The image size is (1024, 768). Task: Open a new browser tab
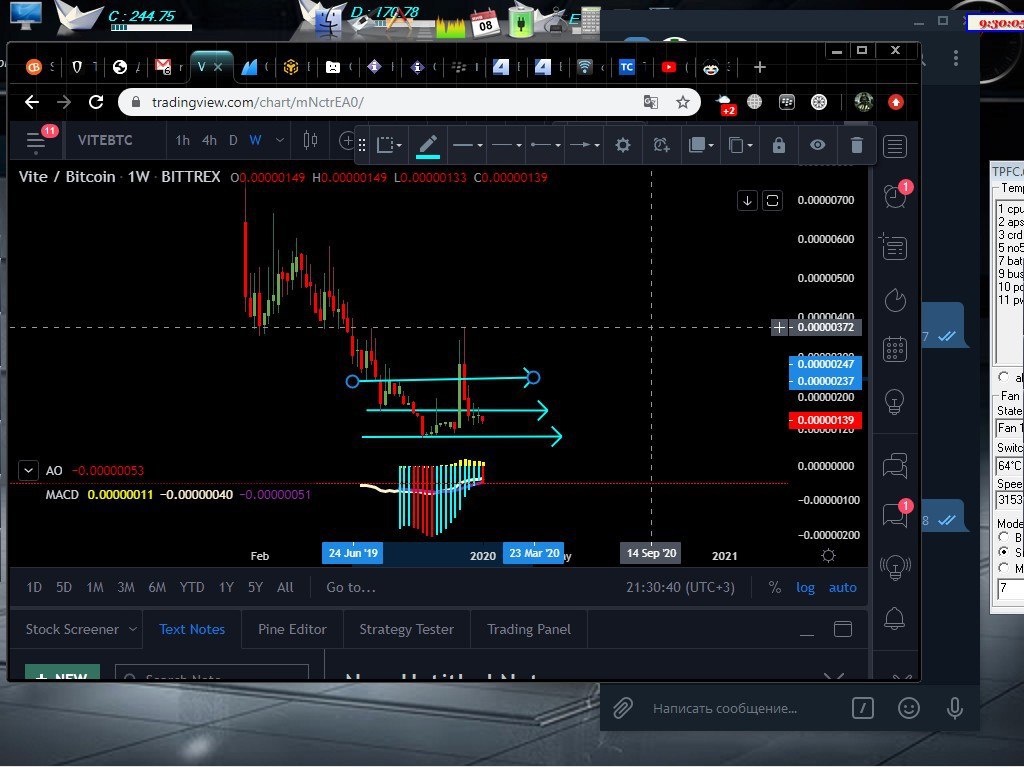click(x=760, y=67)
